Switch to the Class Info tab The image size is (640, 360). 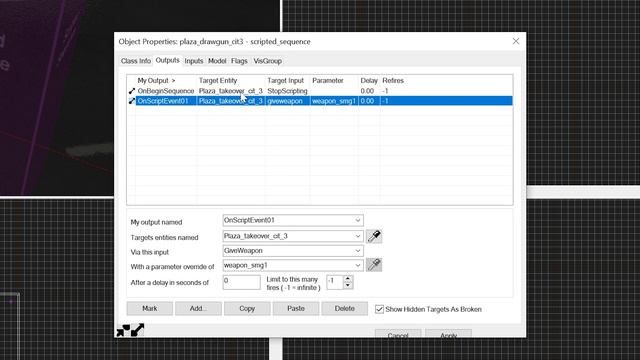click(136, 61)
